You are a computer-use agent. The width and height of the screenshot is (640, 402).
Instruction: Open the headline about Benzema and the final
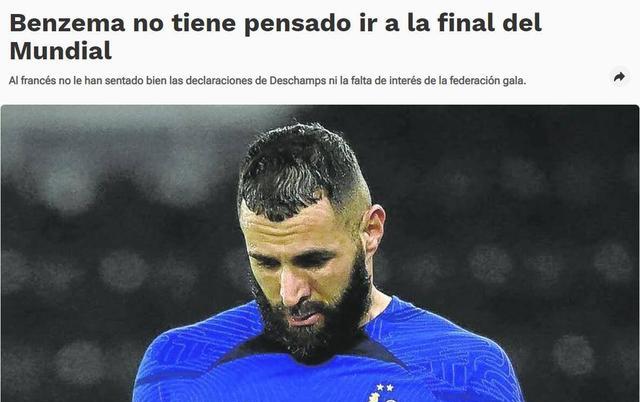(276, 37)
